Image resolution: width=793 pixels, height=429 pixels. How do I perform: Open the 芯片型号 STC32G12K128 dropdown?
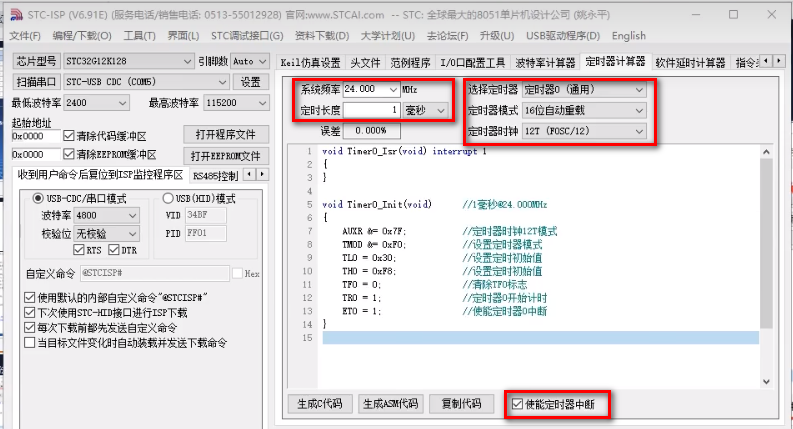point(128,61)
